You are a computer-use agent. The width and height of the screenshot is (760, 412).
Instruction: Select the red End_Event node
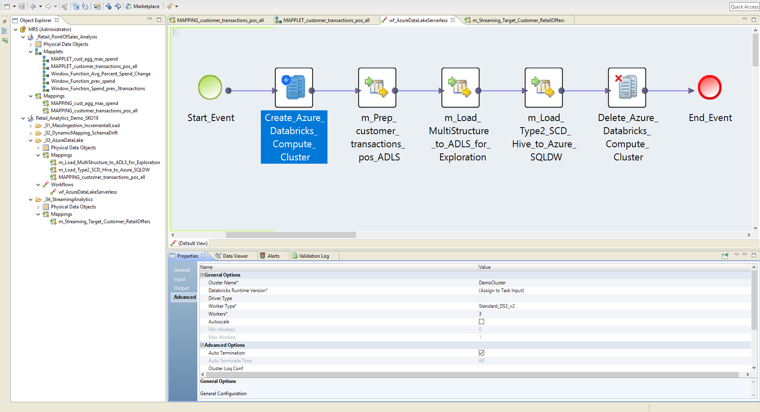pos(709,88)
